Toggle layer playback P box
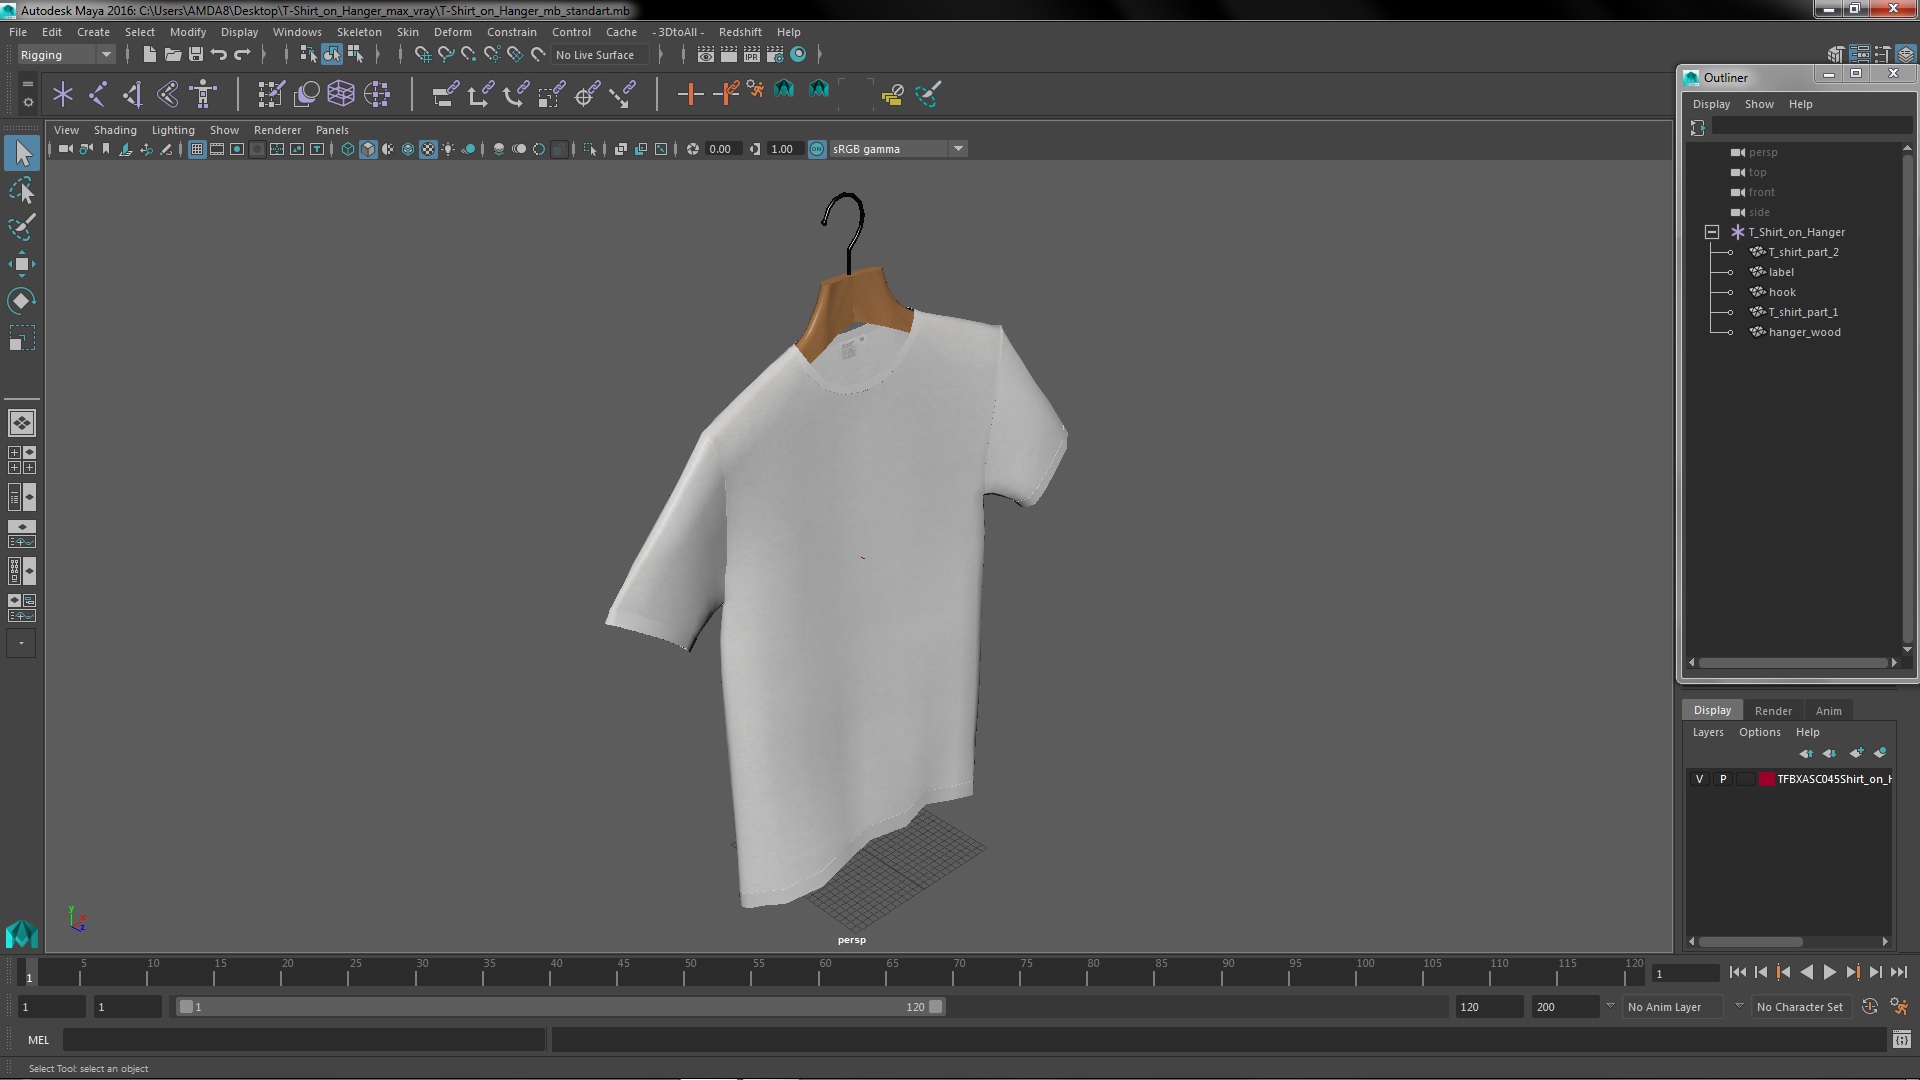Image resolution: width=1920 pixels, height=1080 pixels. point(1722,779)
